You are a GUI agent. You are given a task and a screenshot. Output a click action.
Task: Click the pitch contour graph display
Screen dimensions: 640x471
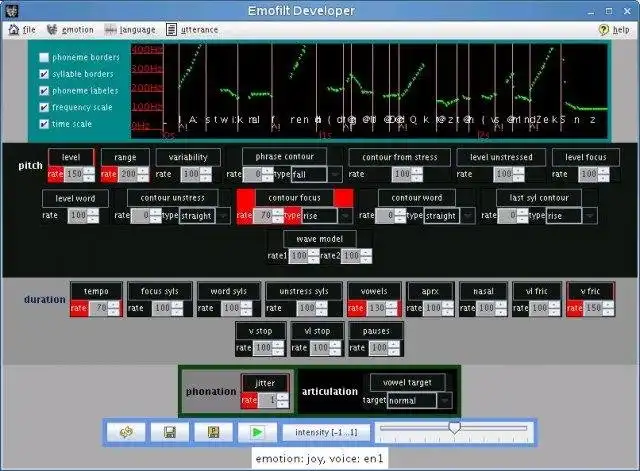369,91
